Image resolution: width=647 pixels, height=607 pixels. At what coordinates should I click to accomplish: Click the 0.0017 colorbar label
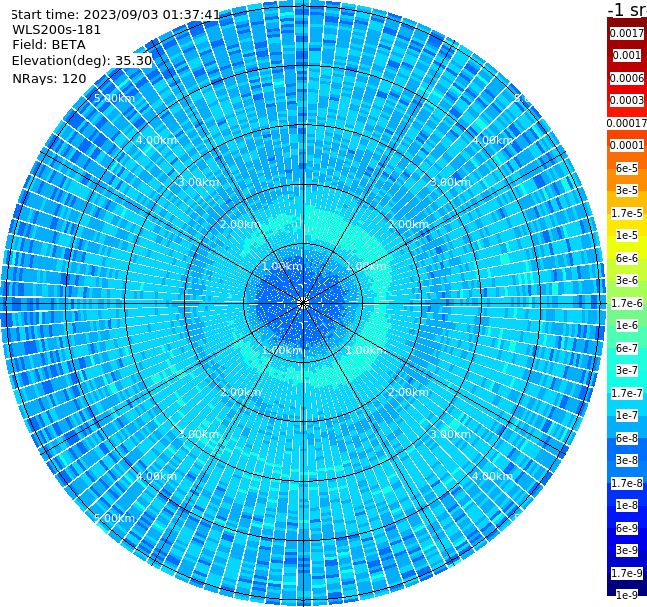[x=627, y=33]
